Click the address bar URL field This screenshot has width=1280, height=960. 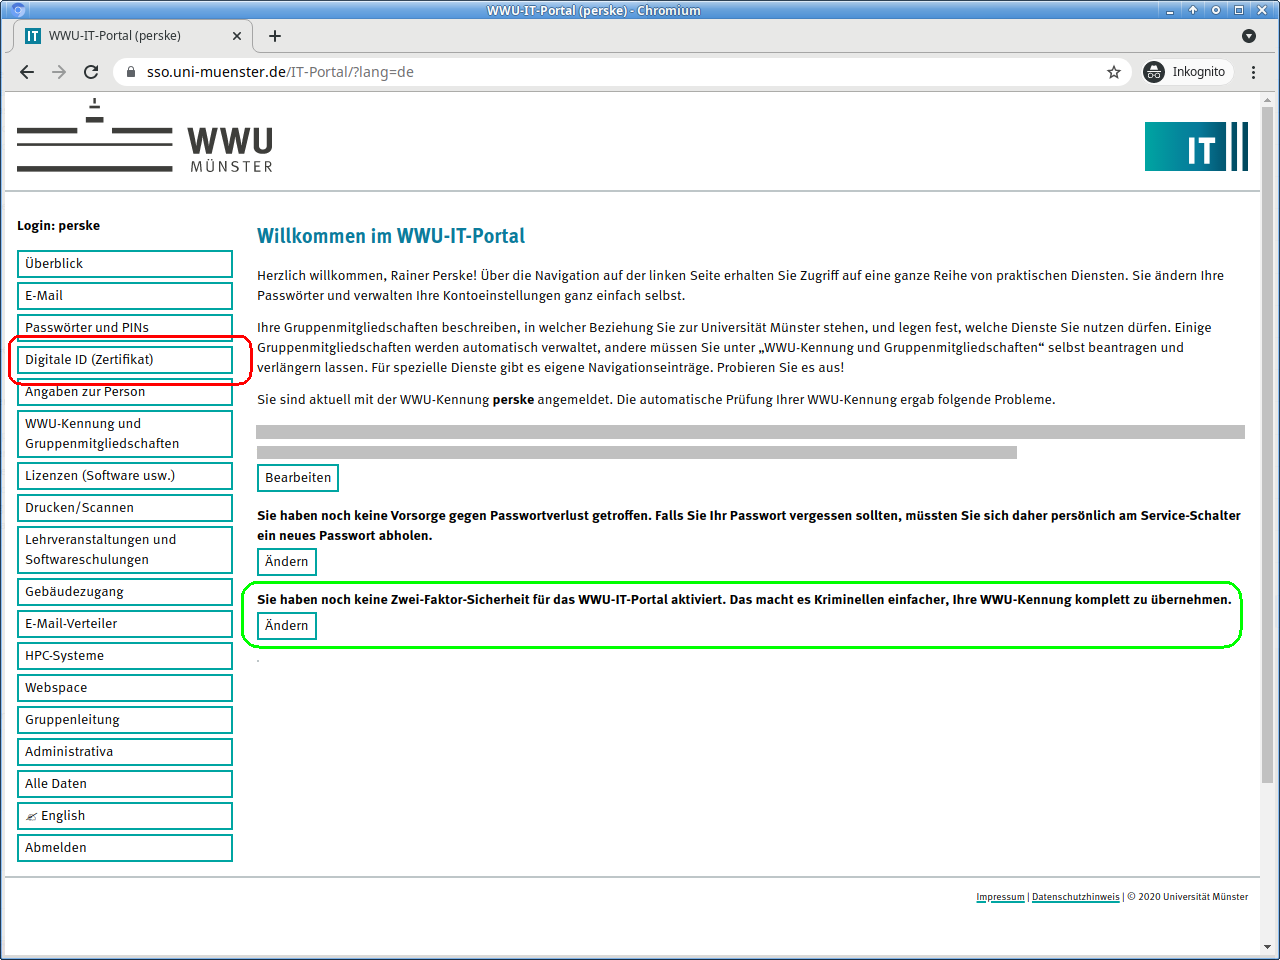tap(600, 72)
